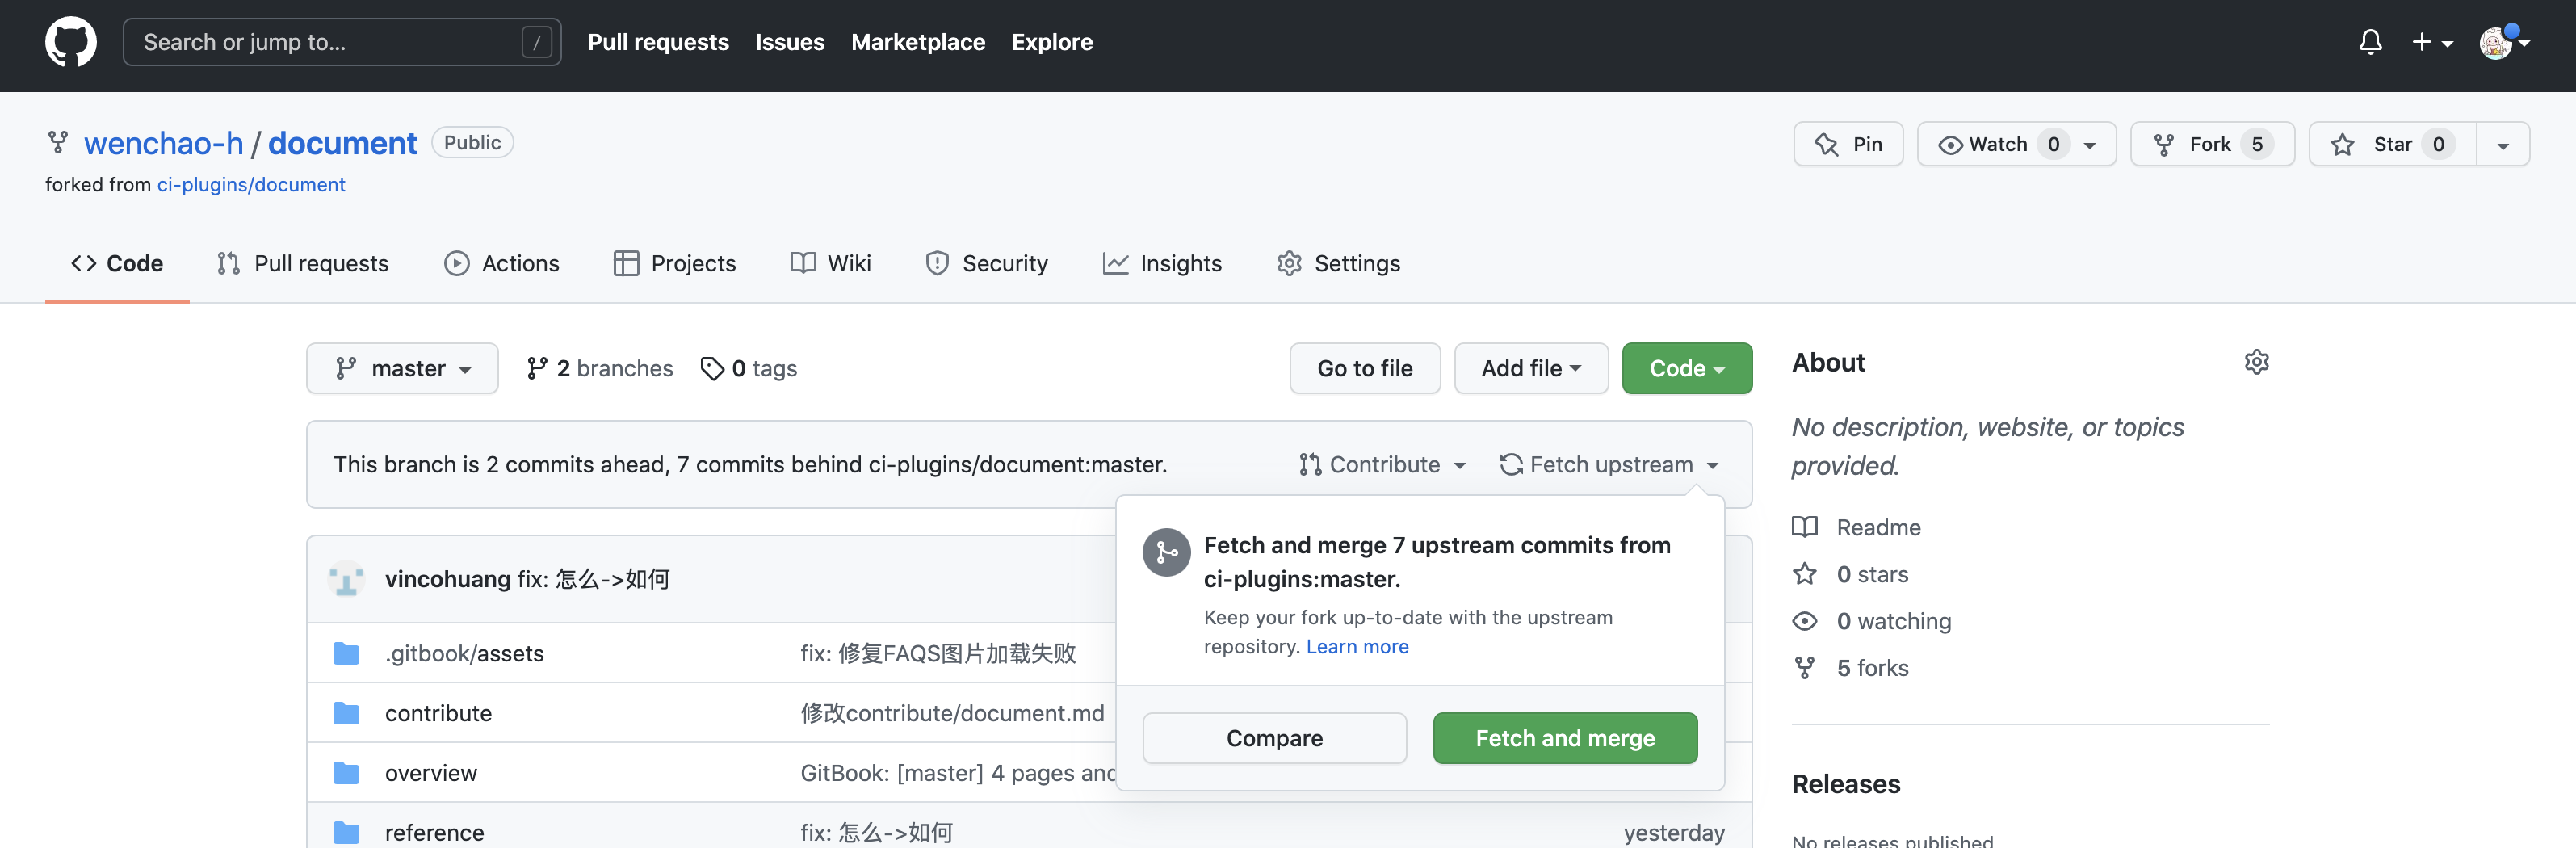Screen dimensions: 2576x848
Task: Click the vincohuang commit author avatar
Action: 346,580
